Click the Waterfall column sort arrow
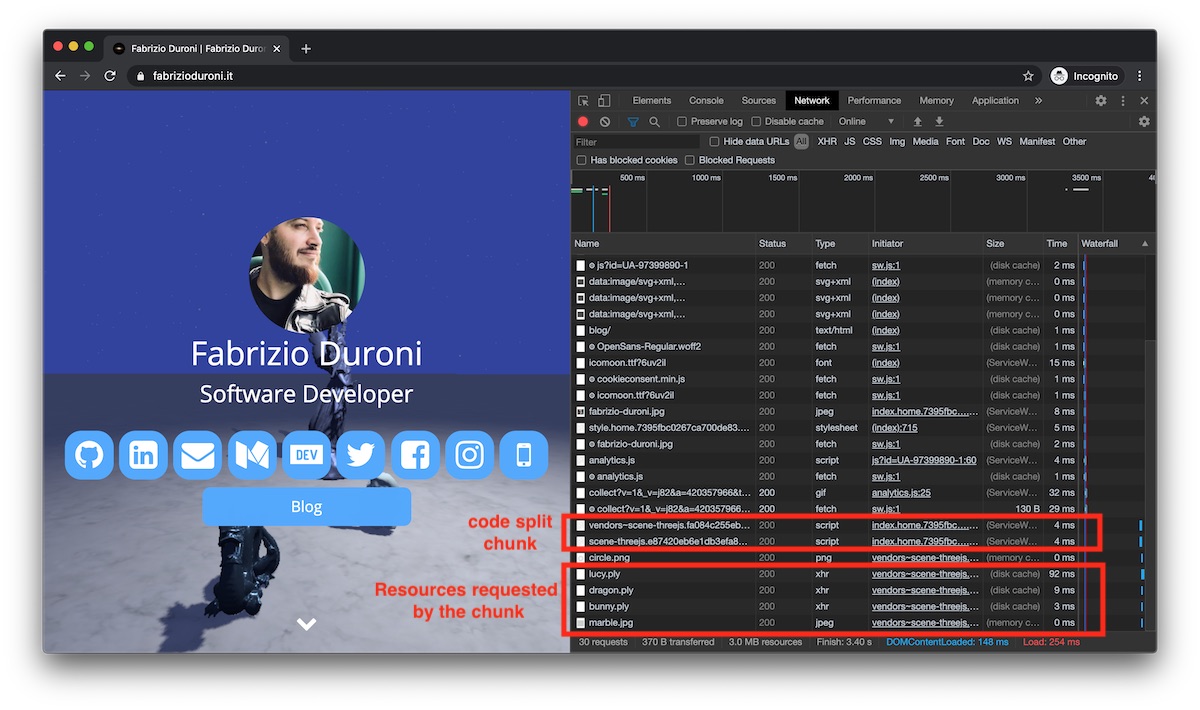Screen dimensions: 1200x710 point(1145,244)
